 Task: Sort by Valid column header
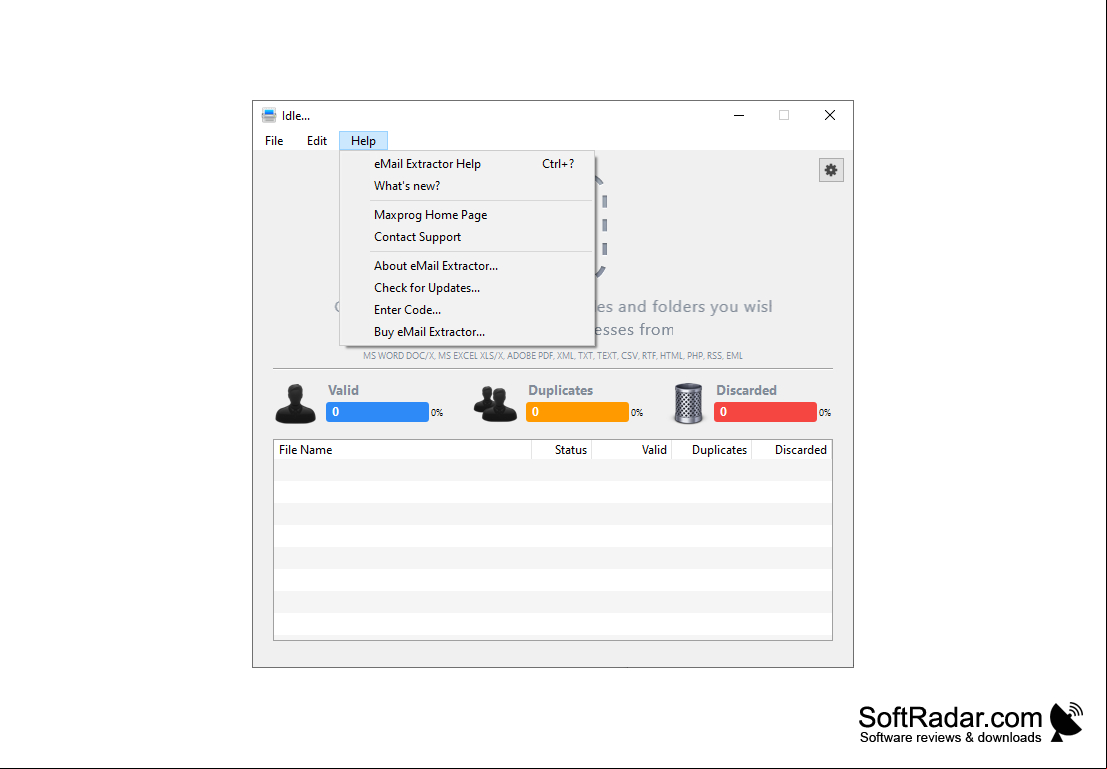(x=632, y=450)
